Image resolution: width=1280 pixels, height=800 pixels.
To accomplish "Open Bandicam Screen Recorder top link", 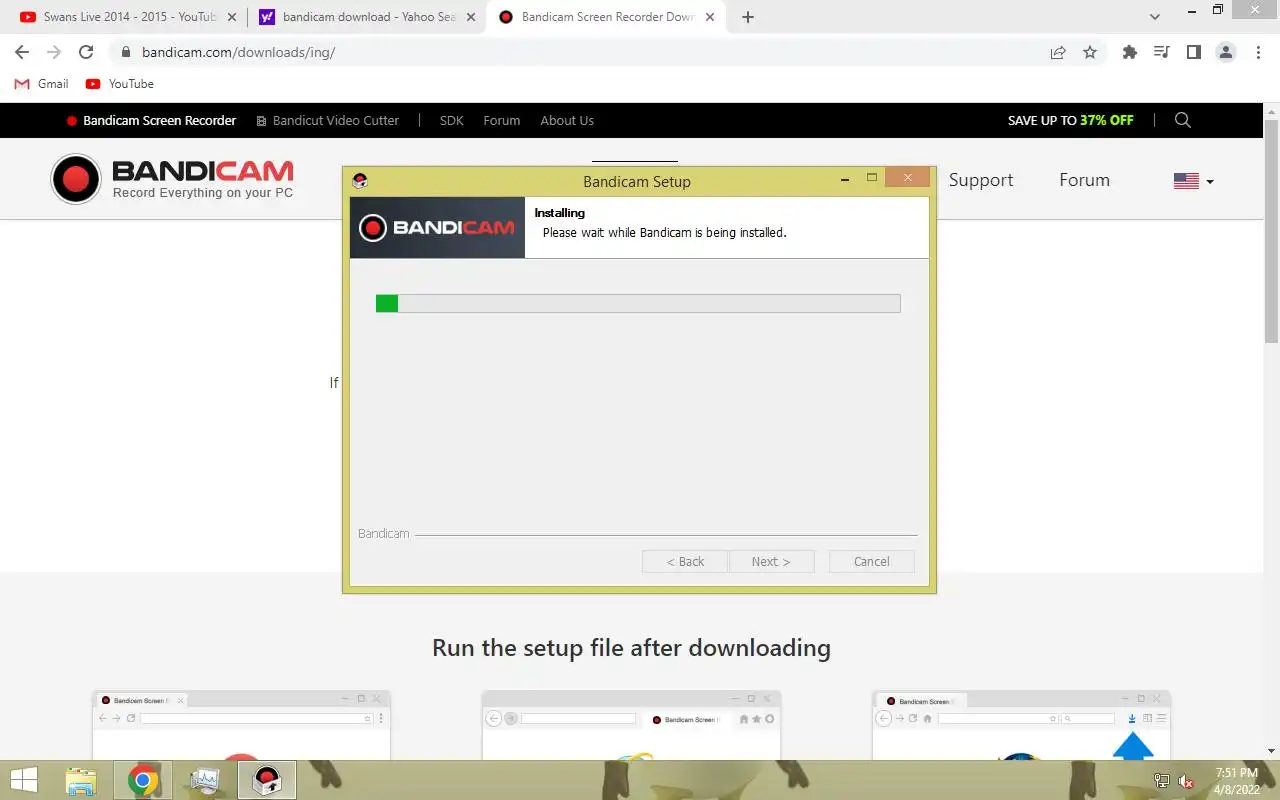I will point(151,120).
